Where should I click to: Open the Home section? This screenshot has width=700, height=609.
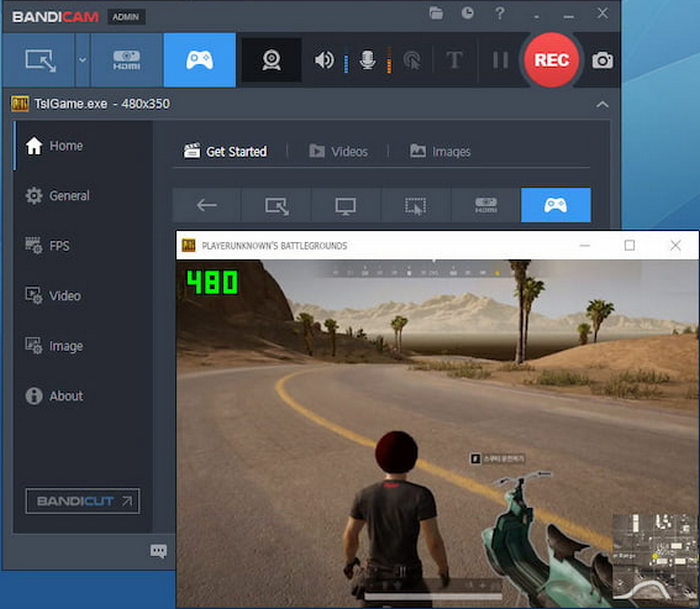[83, 146]
